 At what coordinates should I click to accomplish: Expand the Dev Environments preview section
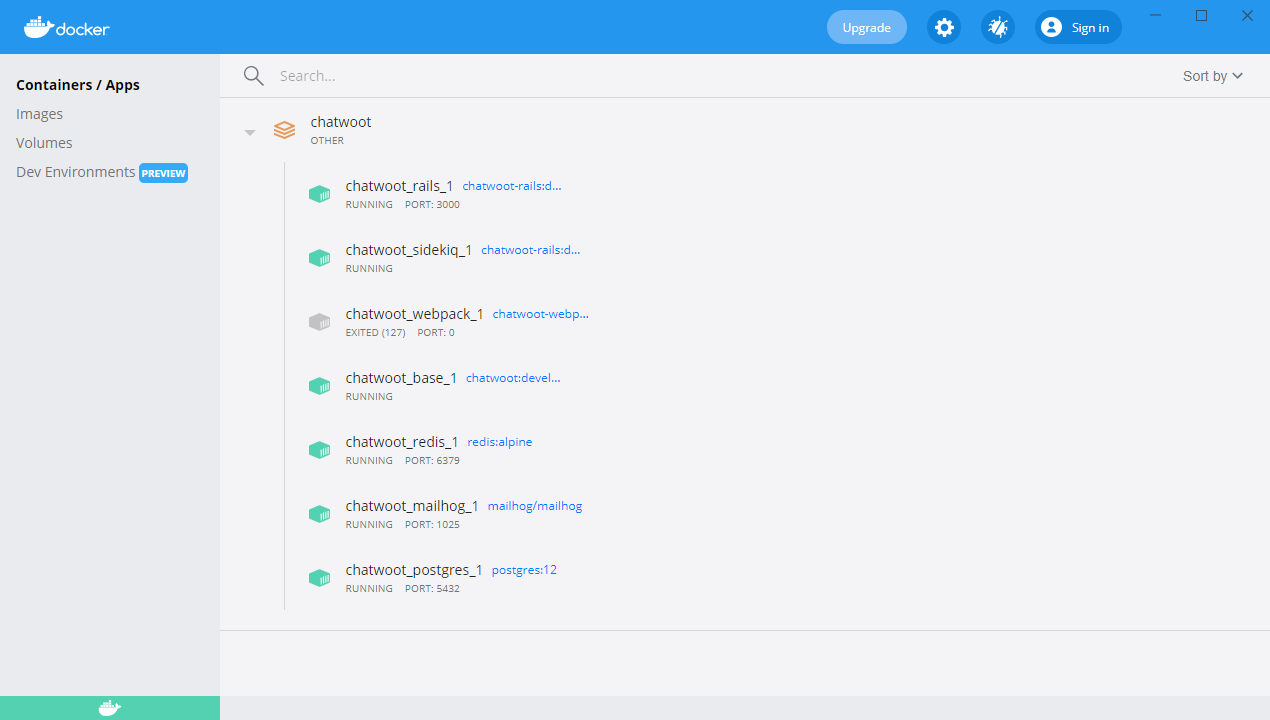pos(75,171)
